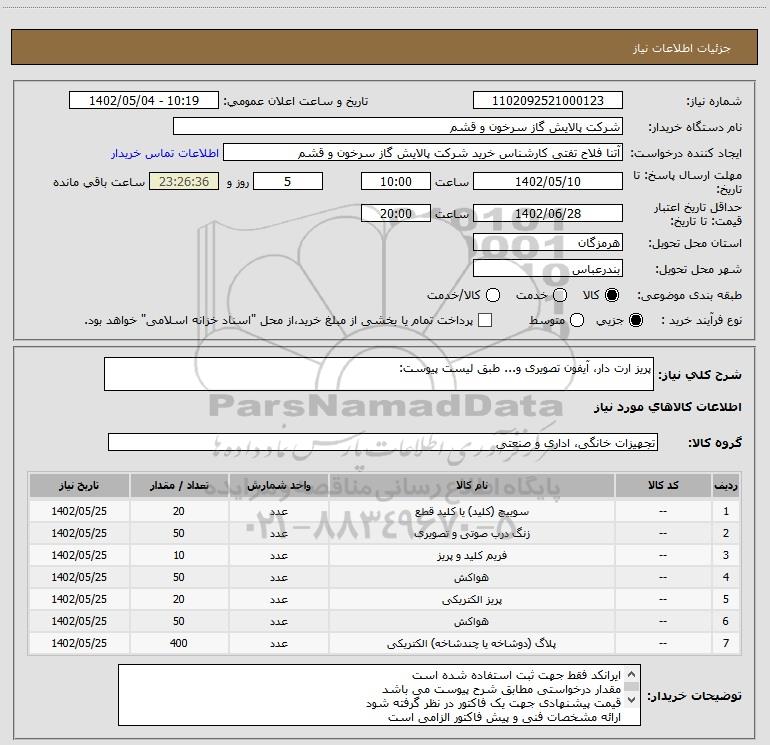Click the شماره نیاز field 1102092521000123
The height and width of the screenshot is (745, 770).
pos(548,101)
